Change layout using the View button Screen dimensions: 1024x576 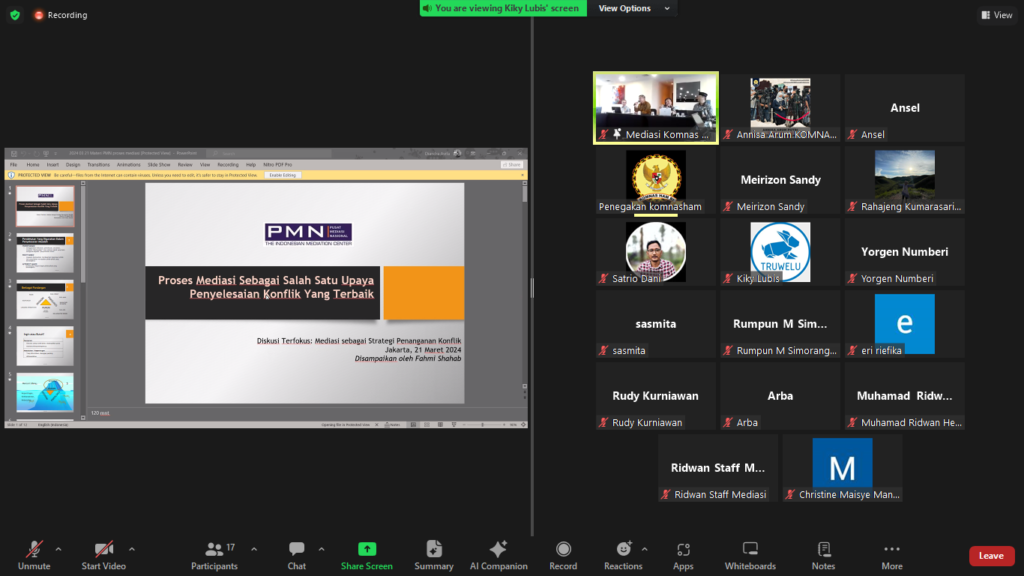point(997,15)
